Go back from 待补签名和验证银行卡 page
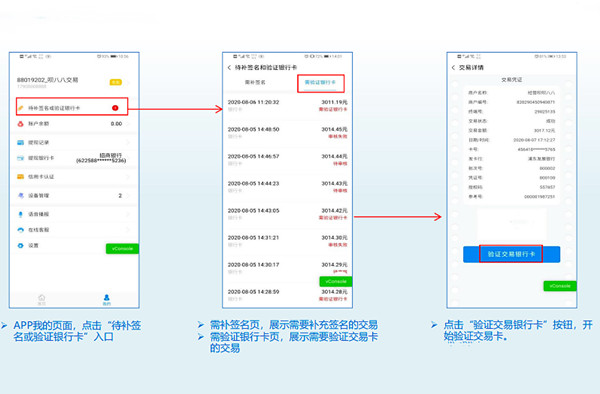Viewport: 600px width, 394px height. 229,68
